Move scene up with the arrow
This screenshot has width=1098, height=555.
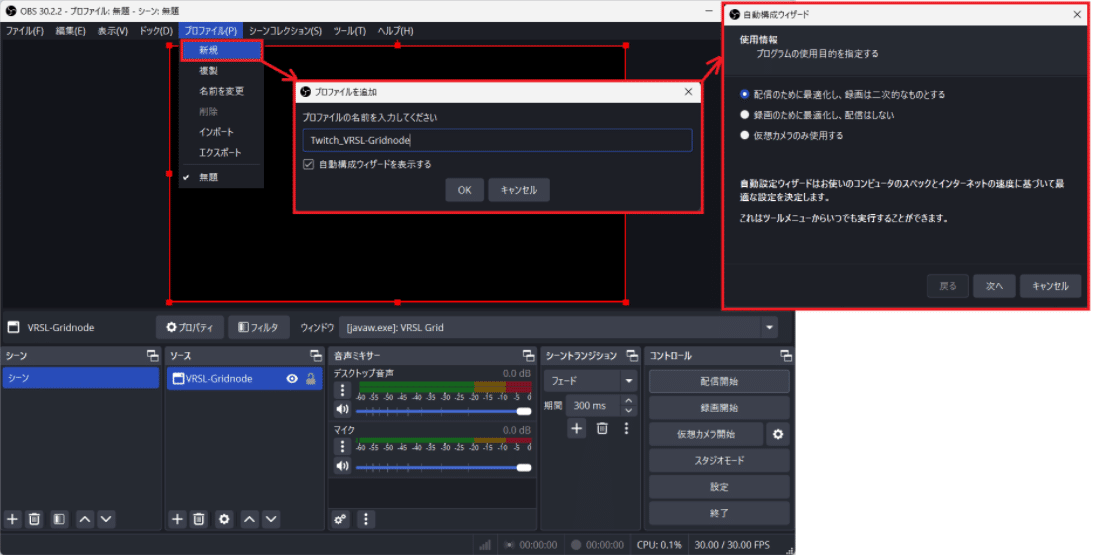click(x=85, y=519)
